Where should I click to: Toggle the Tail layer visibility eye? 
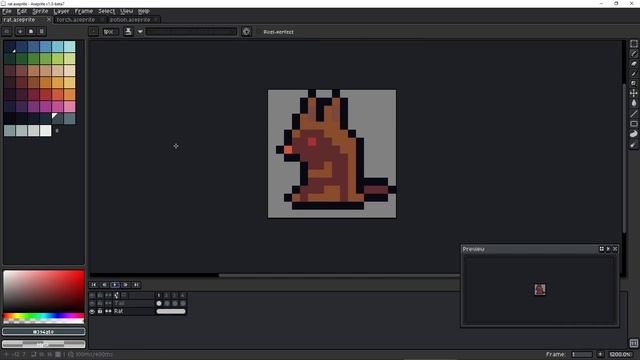92,303
